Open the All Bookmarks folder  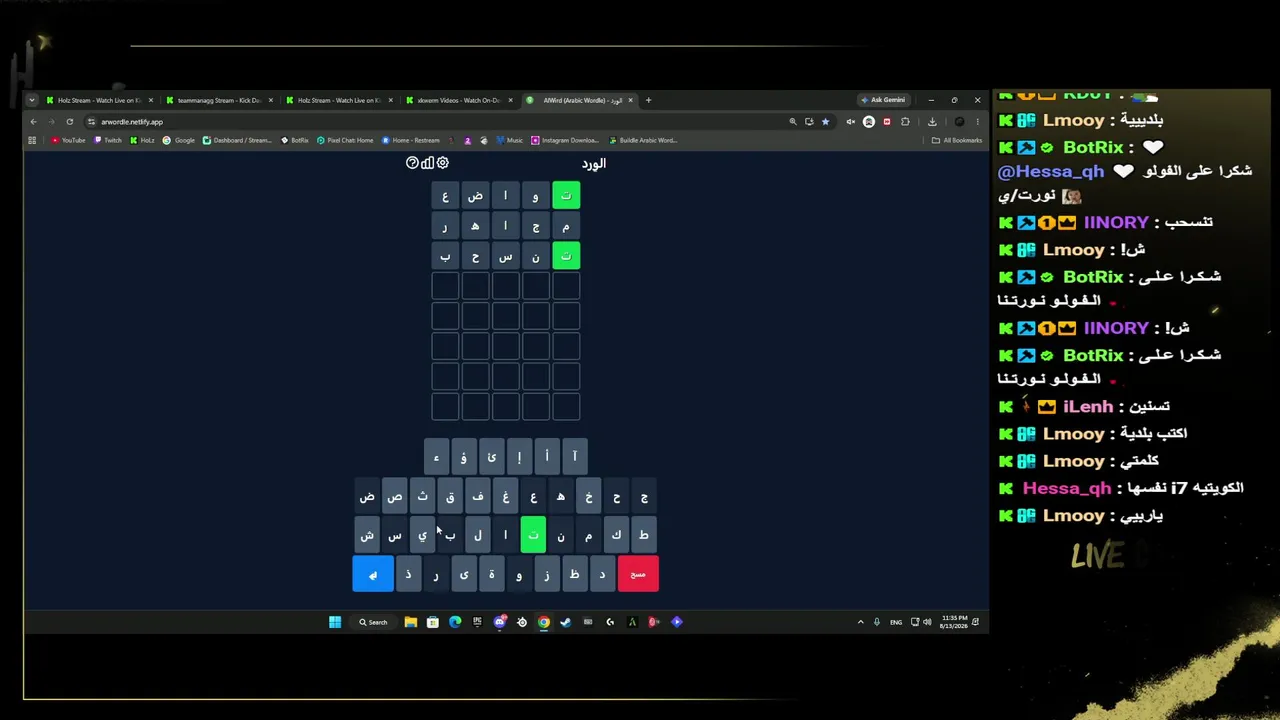tap(957, 140)
